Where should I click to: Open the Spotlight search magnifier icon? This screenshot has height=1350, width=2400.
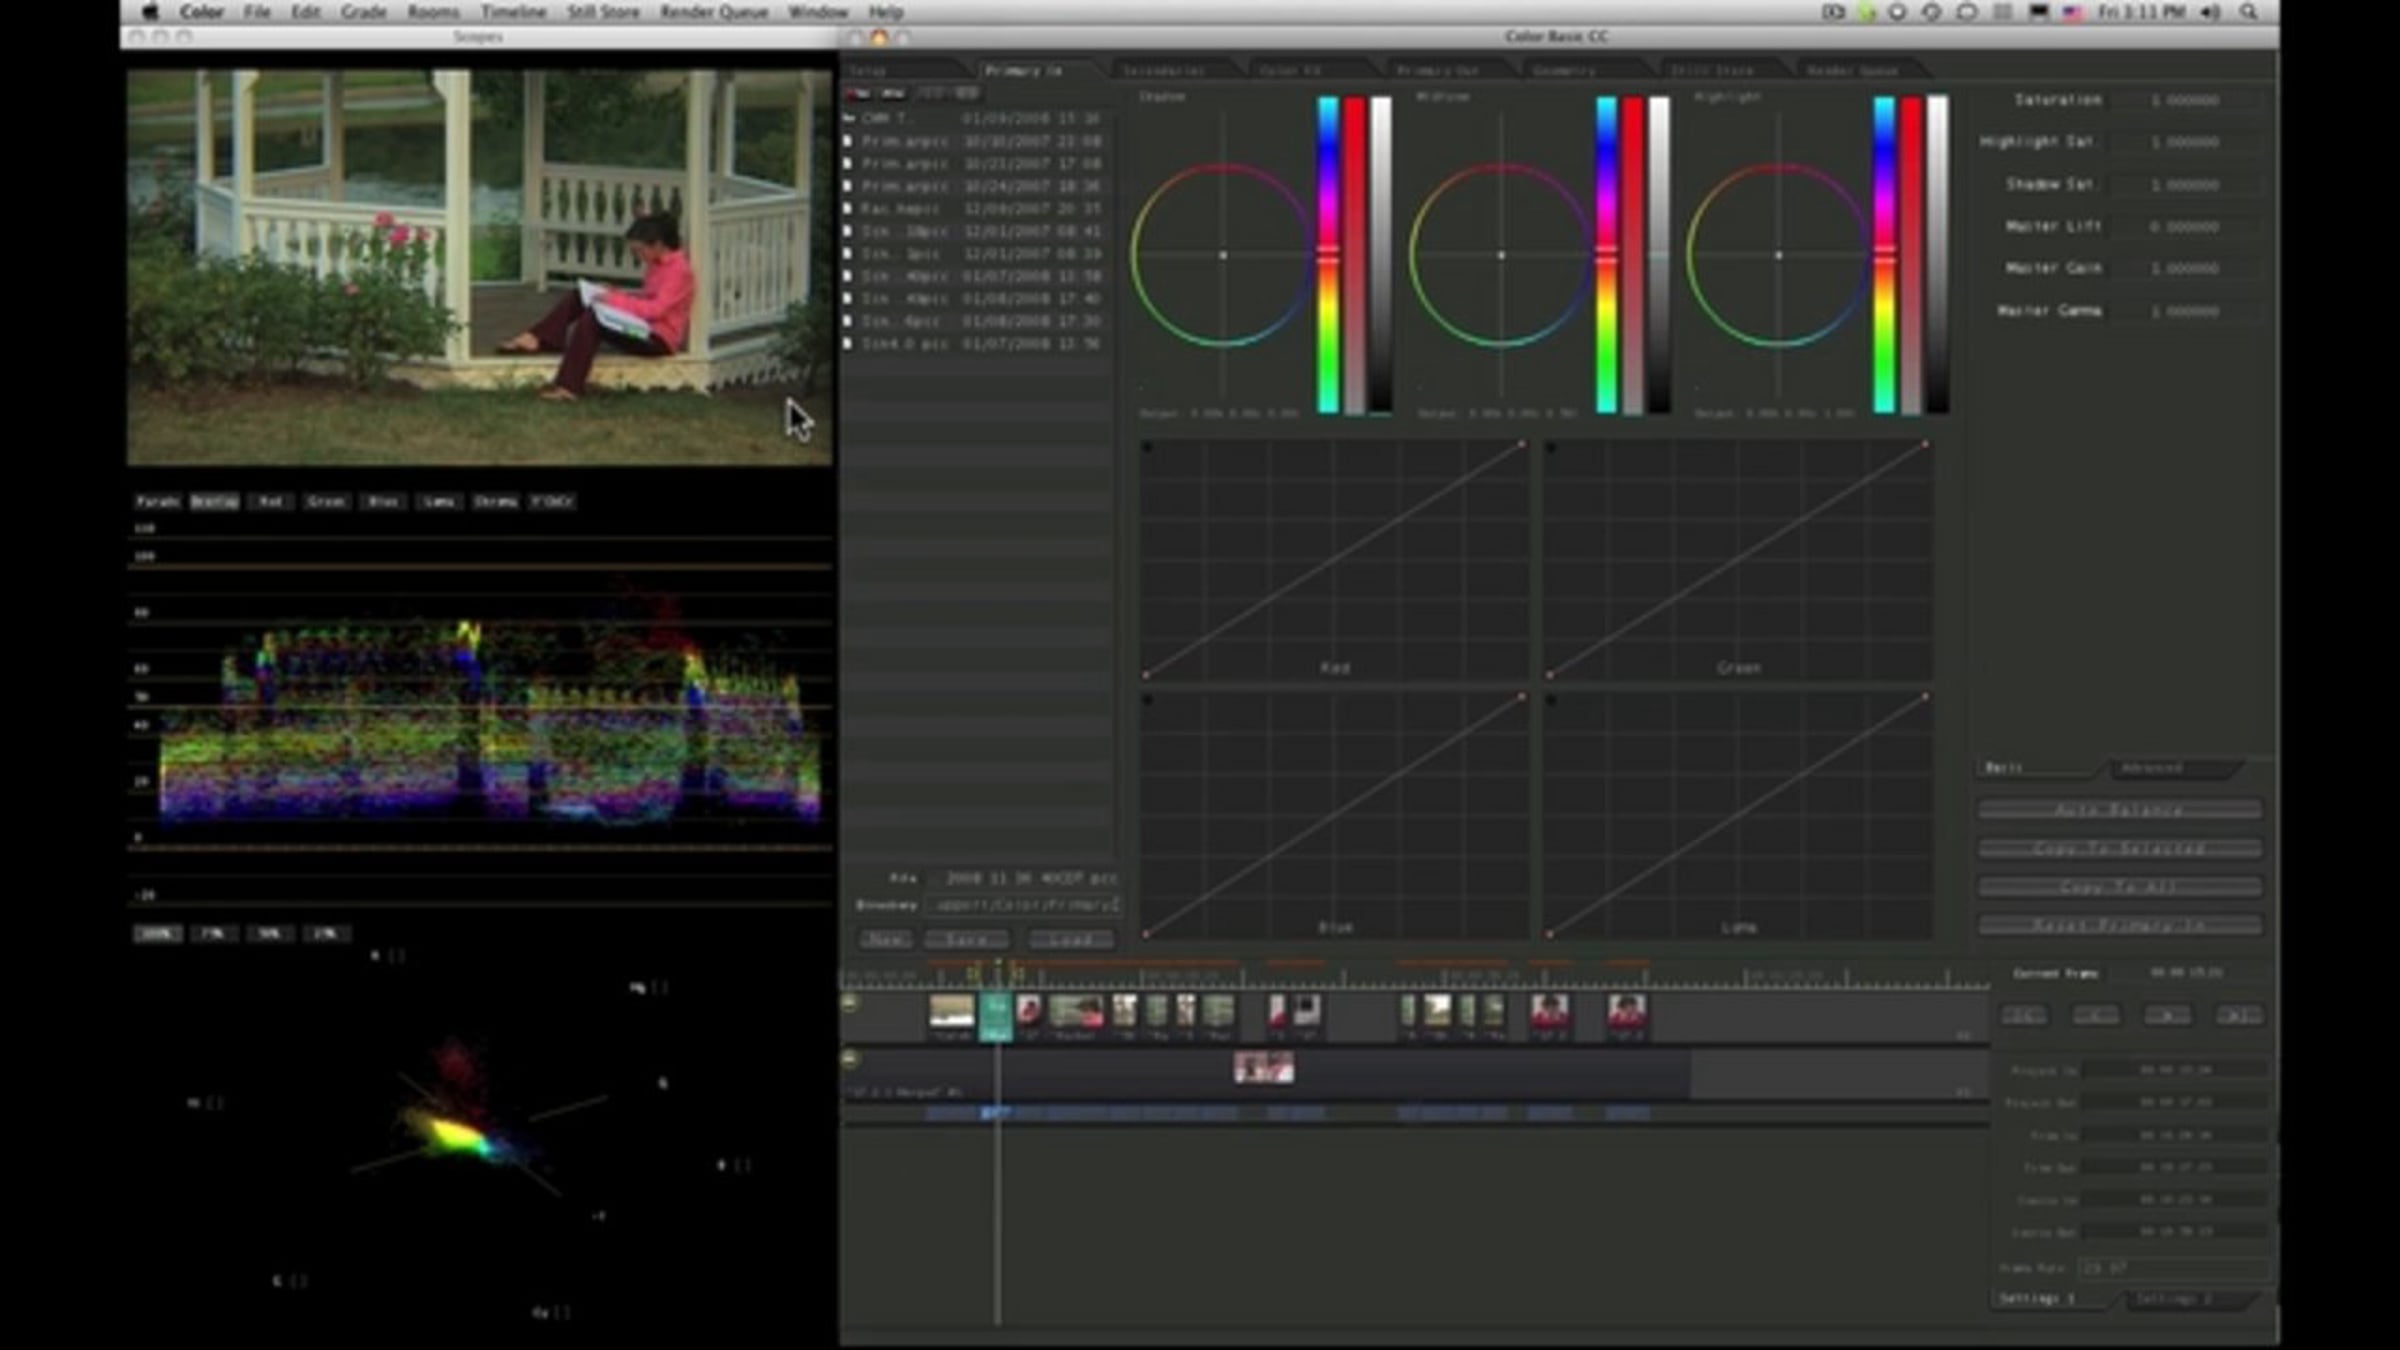(x=2248, y=12)
